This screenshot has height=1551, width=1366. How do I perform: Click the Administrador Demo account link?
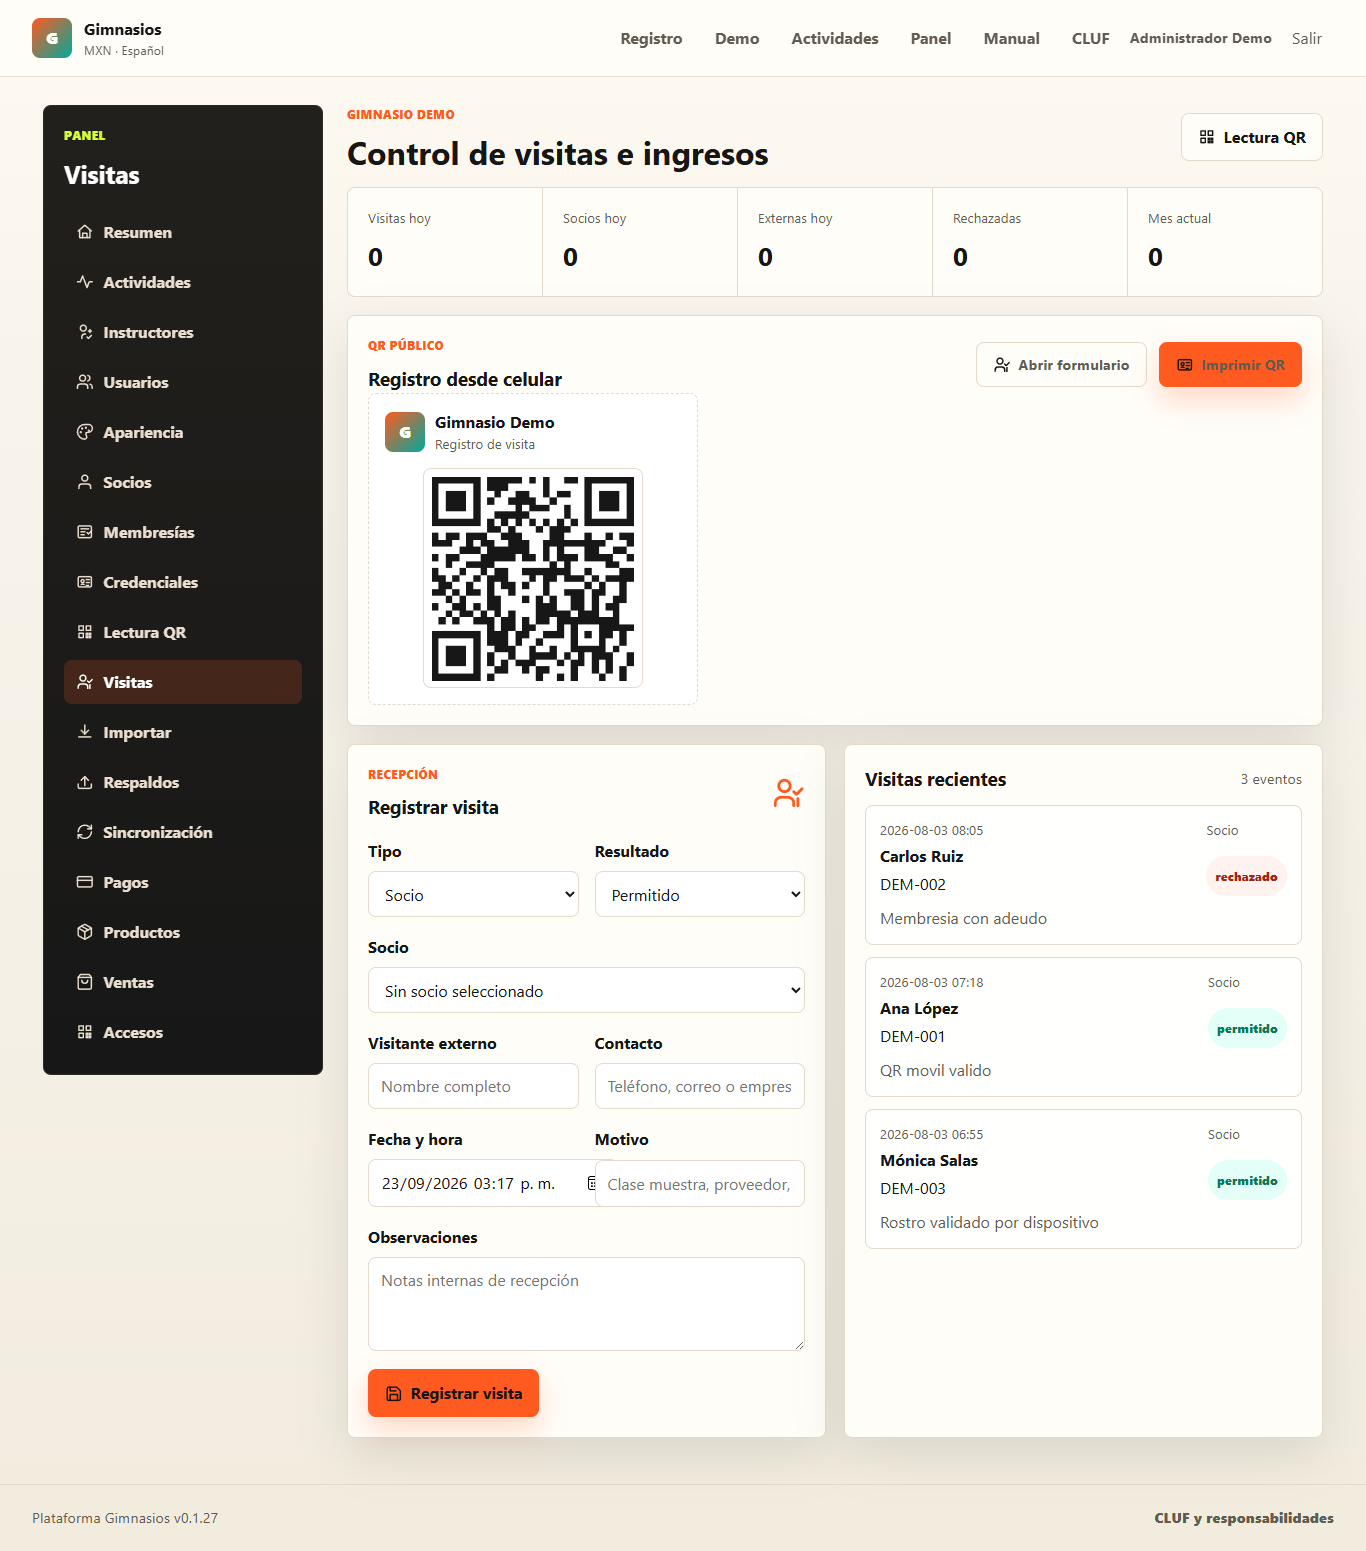[x=1201, y=38]
